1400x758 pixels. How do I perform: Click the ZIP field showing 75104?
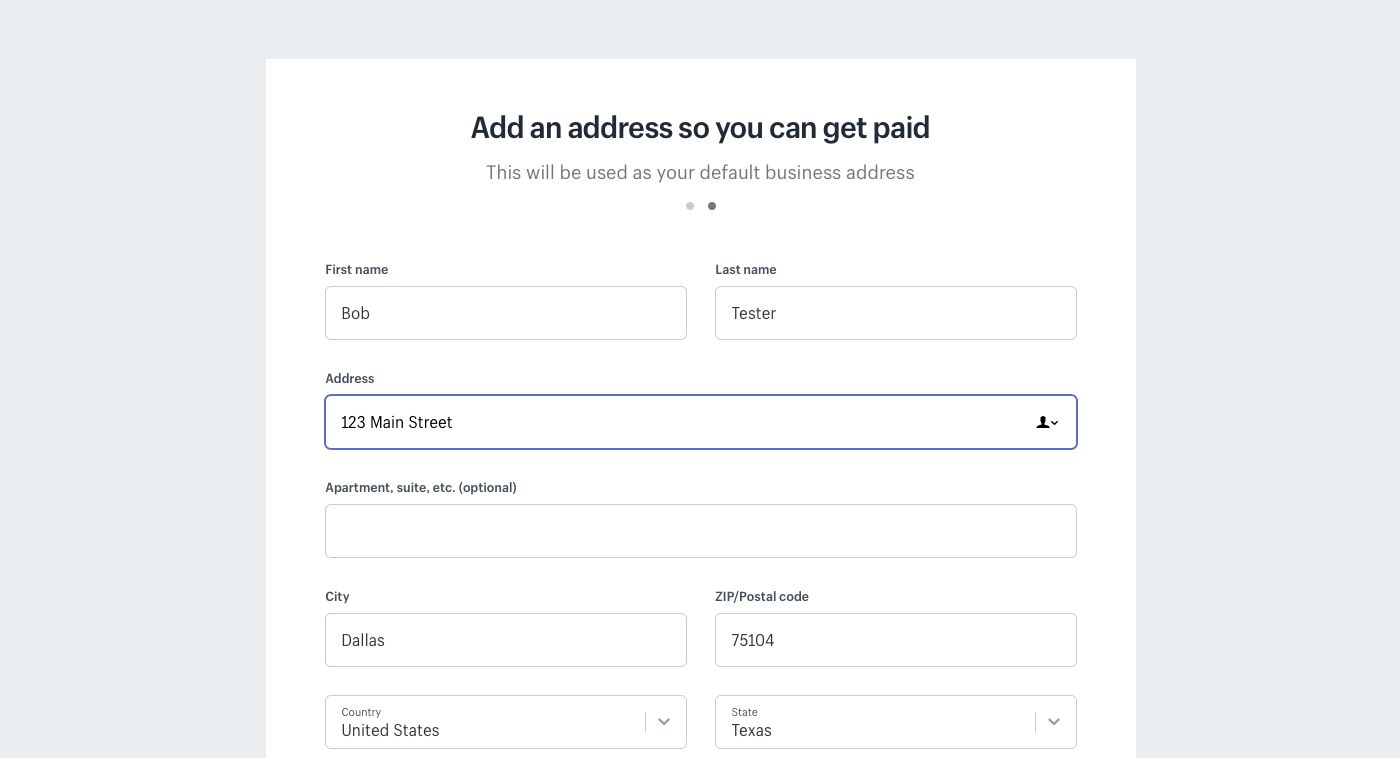(x=895, y=640)
